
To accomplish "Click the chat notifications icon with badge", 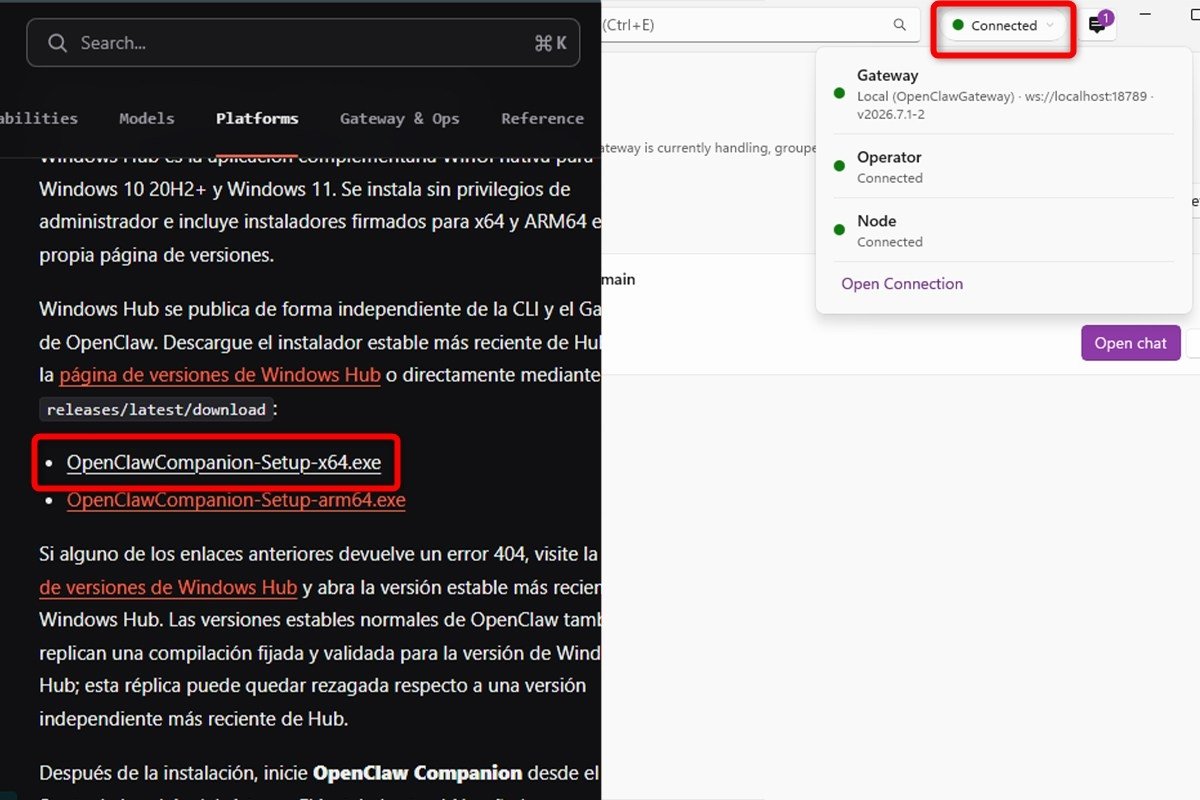I will point(1098,25).
